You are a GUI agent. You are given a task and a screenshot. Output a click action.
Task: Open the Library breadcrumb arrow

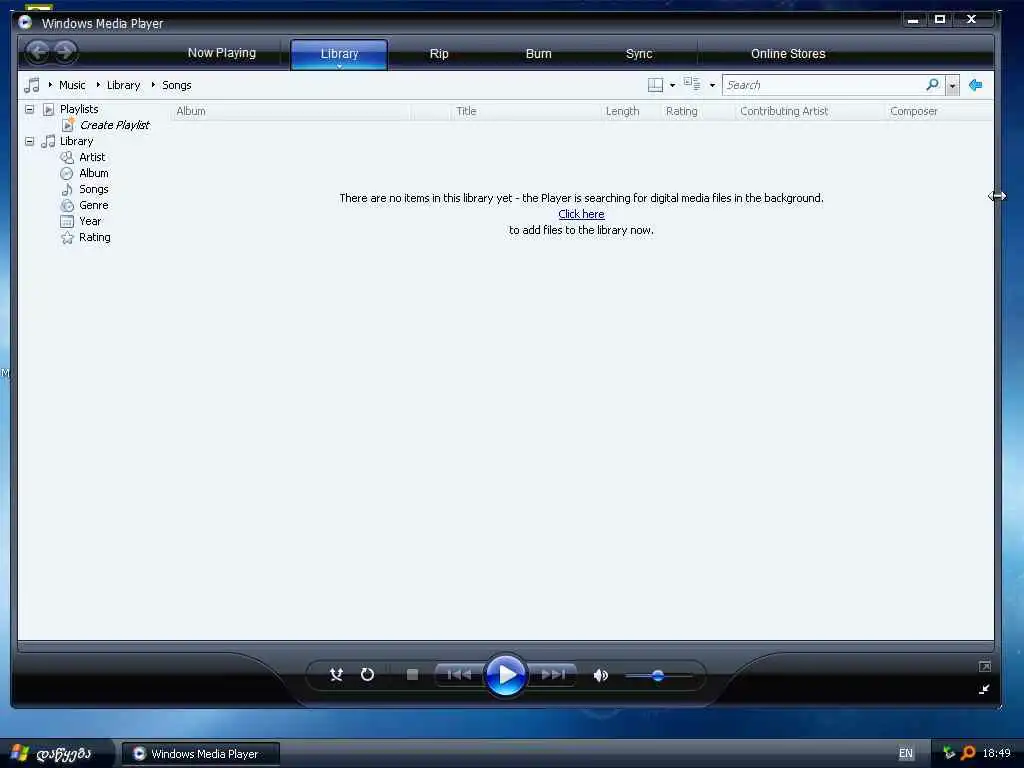(98, 85)
